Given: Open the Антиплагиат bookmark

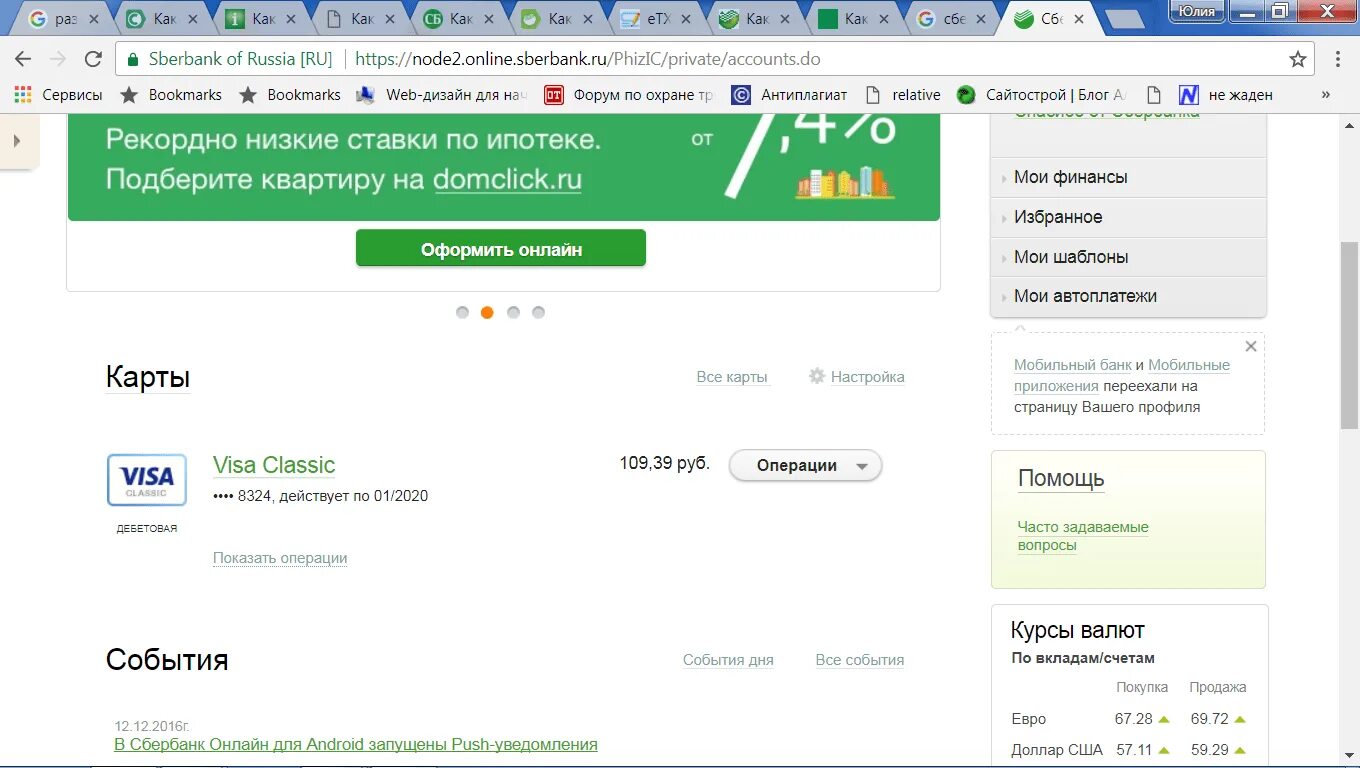Looking at the screenshot, I should 789,94.
